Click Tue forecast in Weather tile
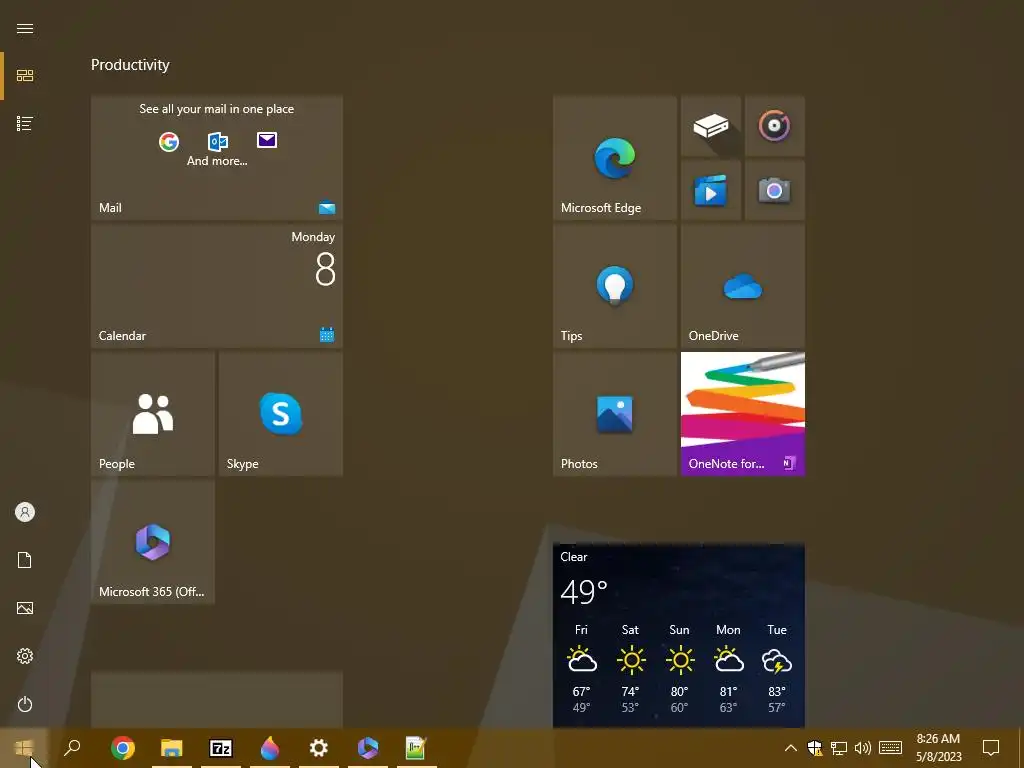This screenshot has width=1024, height=768. tap(776, 668)
